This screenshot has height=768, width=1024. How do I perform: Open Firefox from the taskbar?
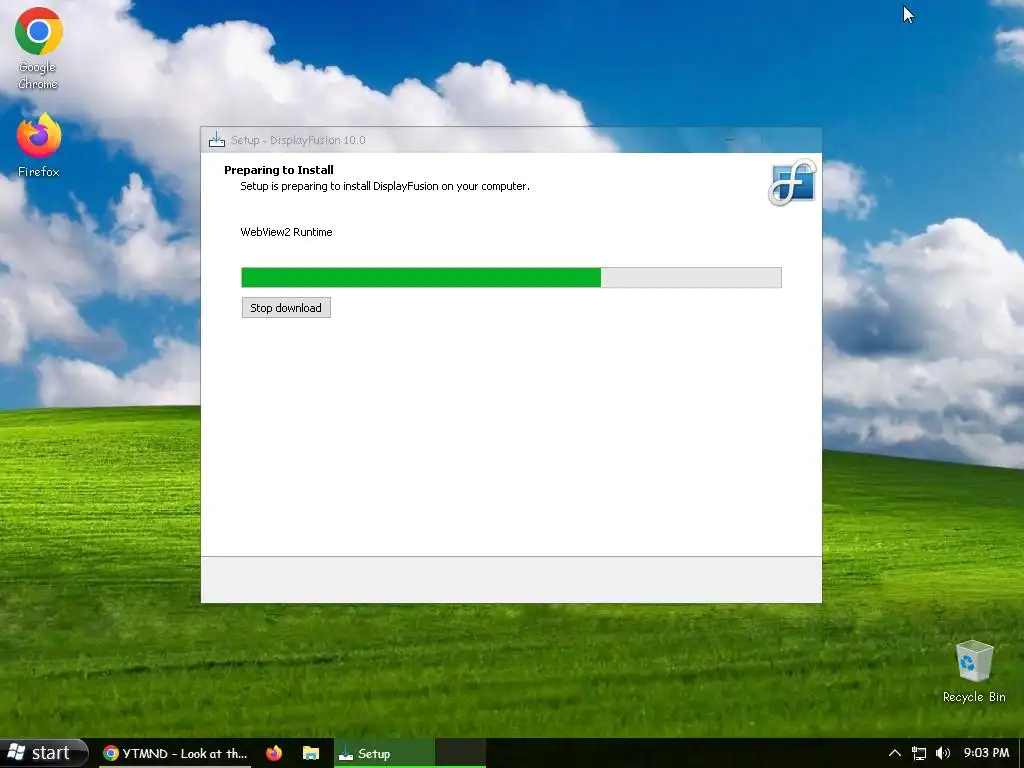click(274, 754)
